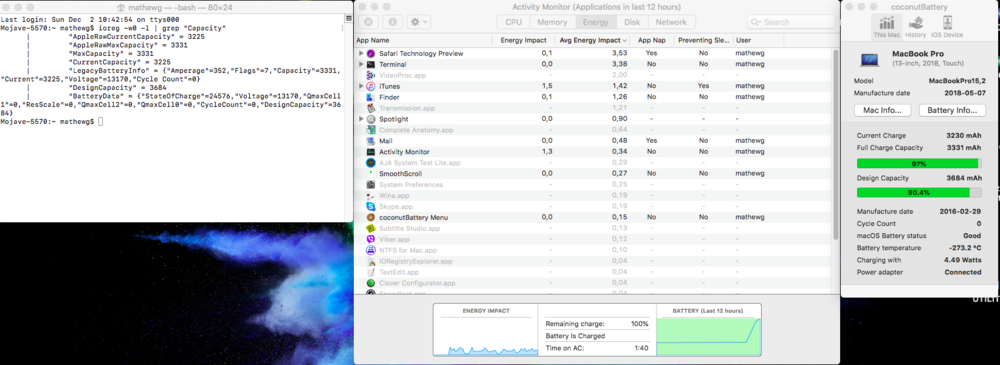Sort by App Nap column header
Screen dimensions: 1000x365
point(651,40)
